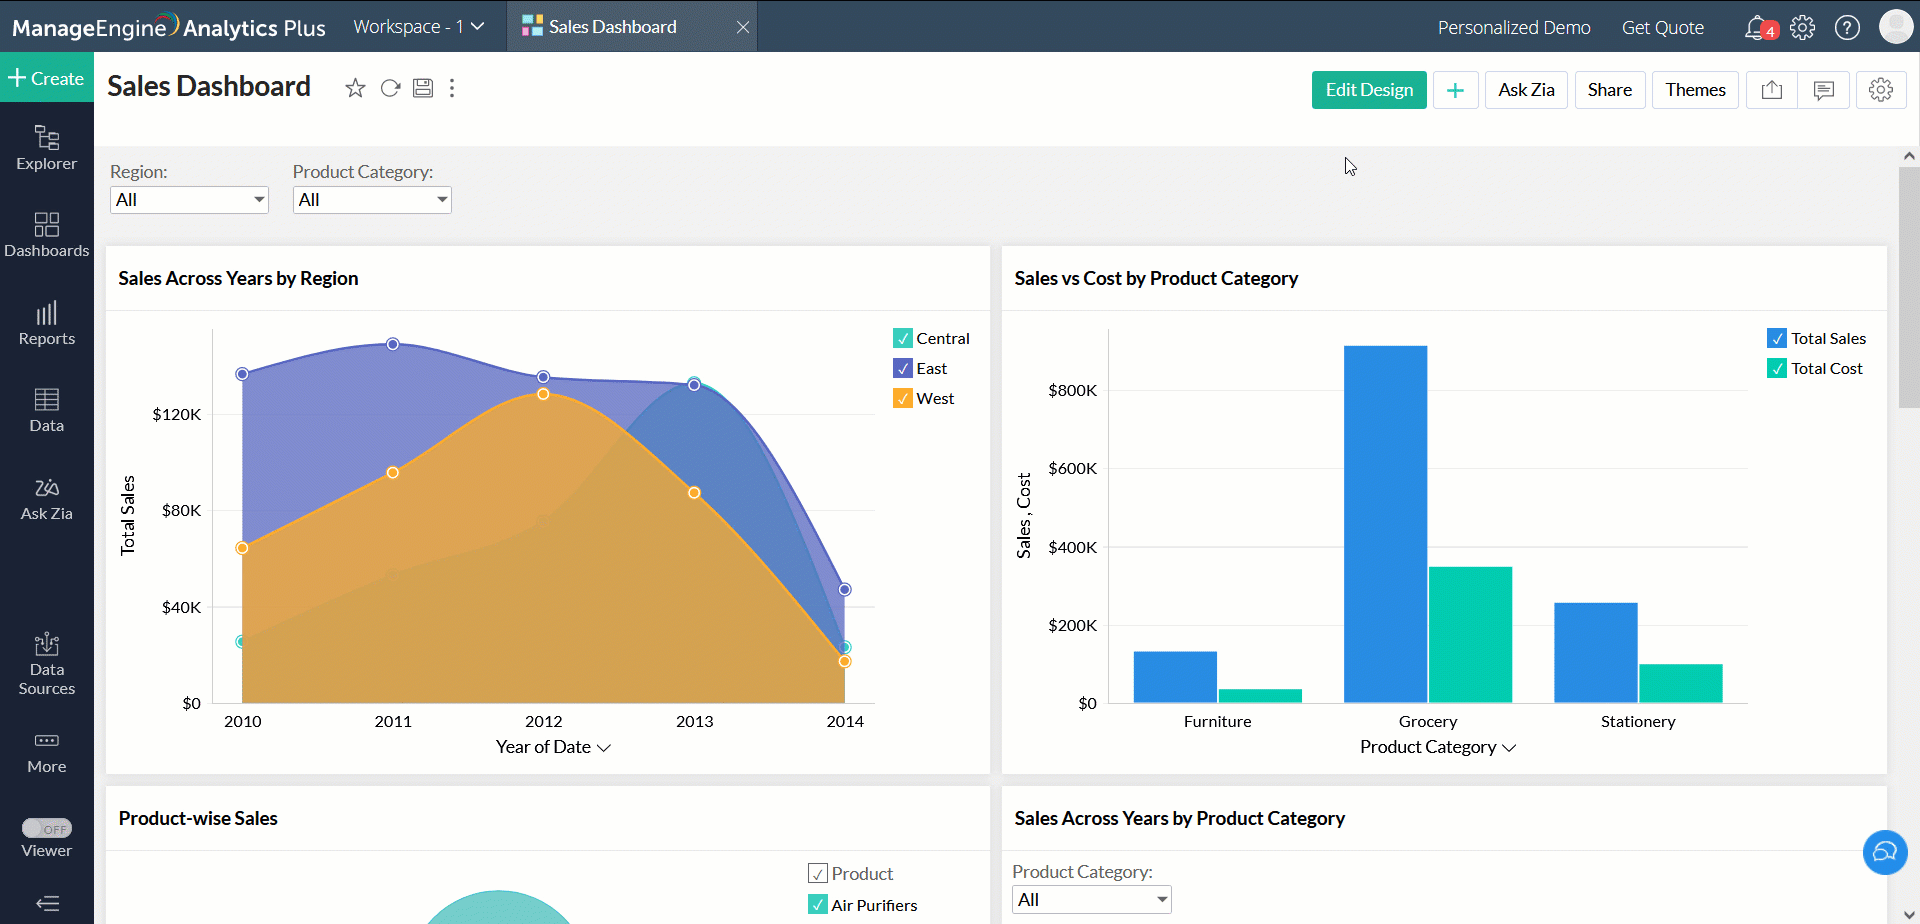The height and width of the screenshot is (924, 1920).
Task: Uncheck the Central legend checkbox
Action: click(903, 338)
